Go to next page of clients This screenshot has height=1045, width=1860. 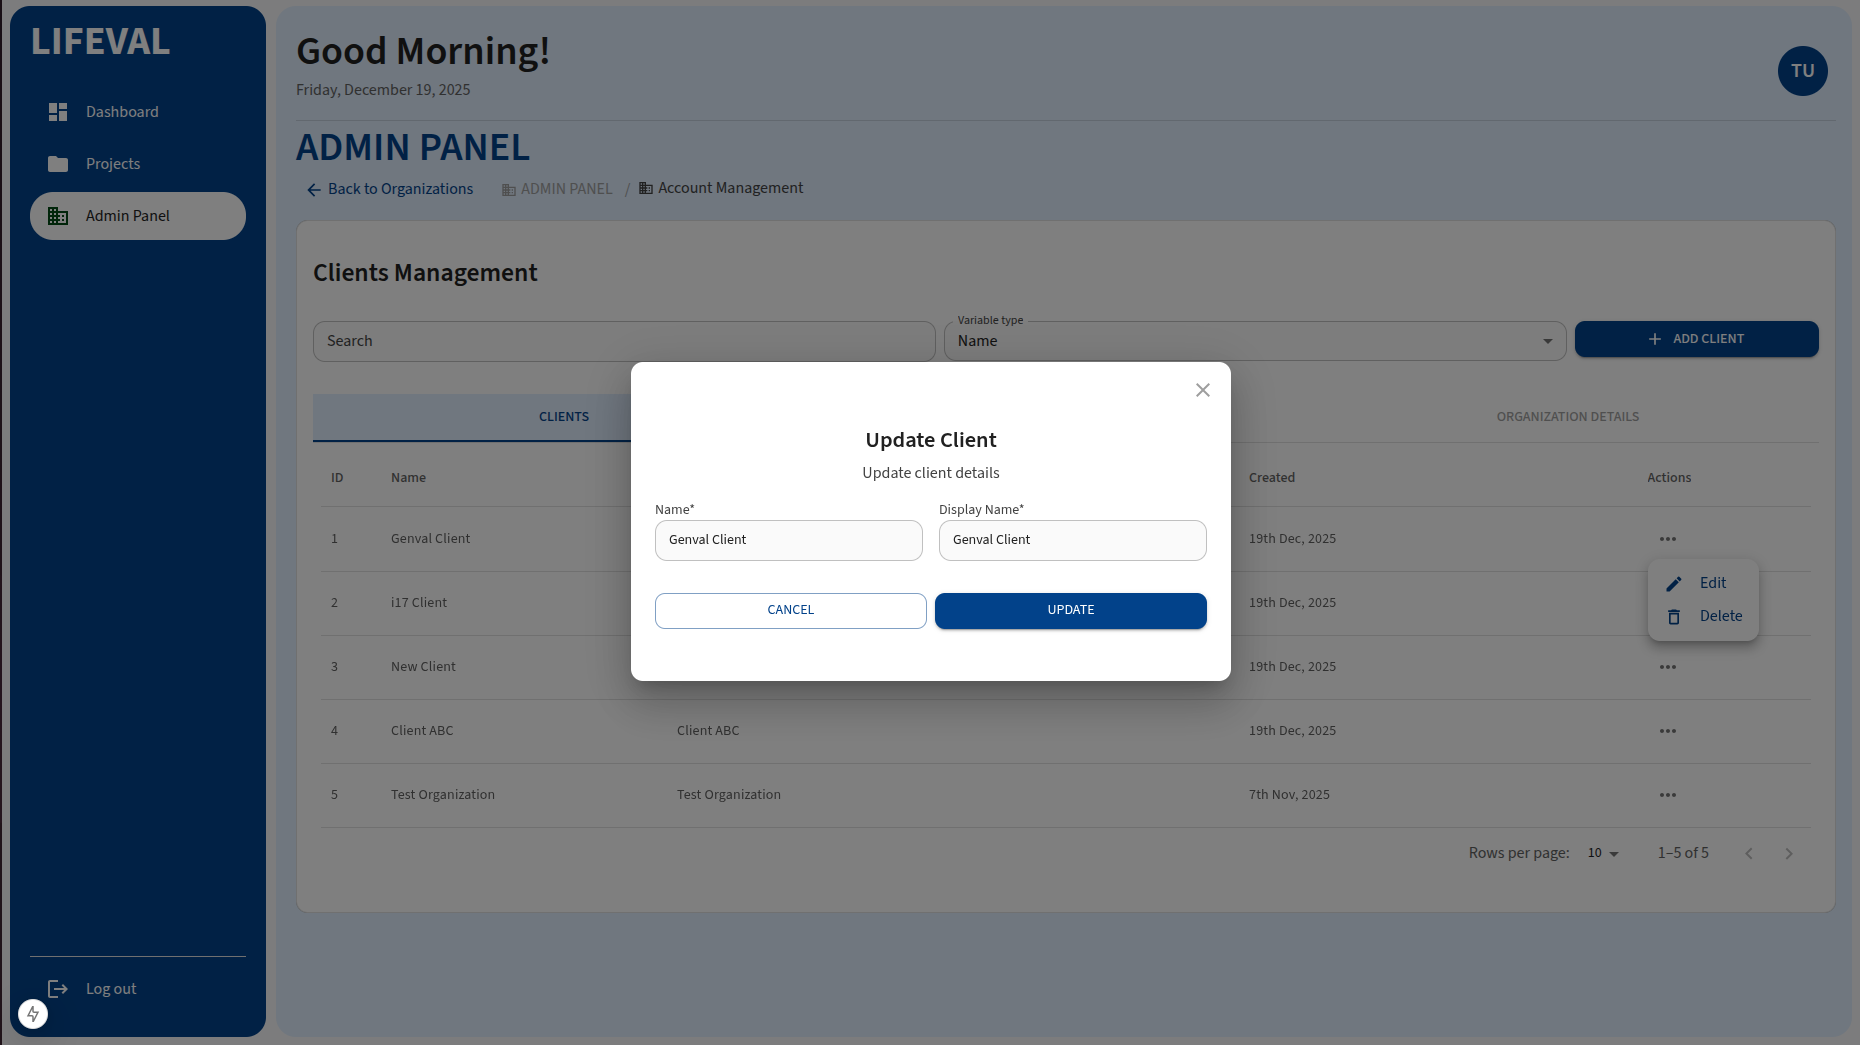(x=1788, y=853)
